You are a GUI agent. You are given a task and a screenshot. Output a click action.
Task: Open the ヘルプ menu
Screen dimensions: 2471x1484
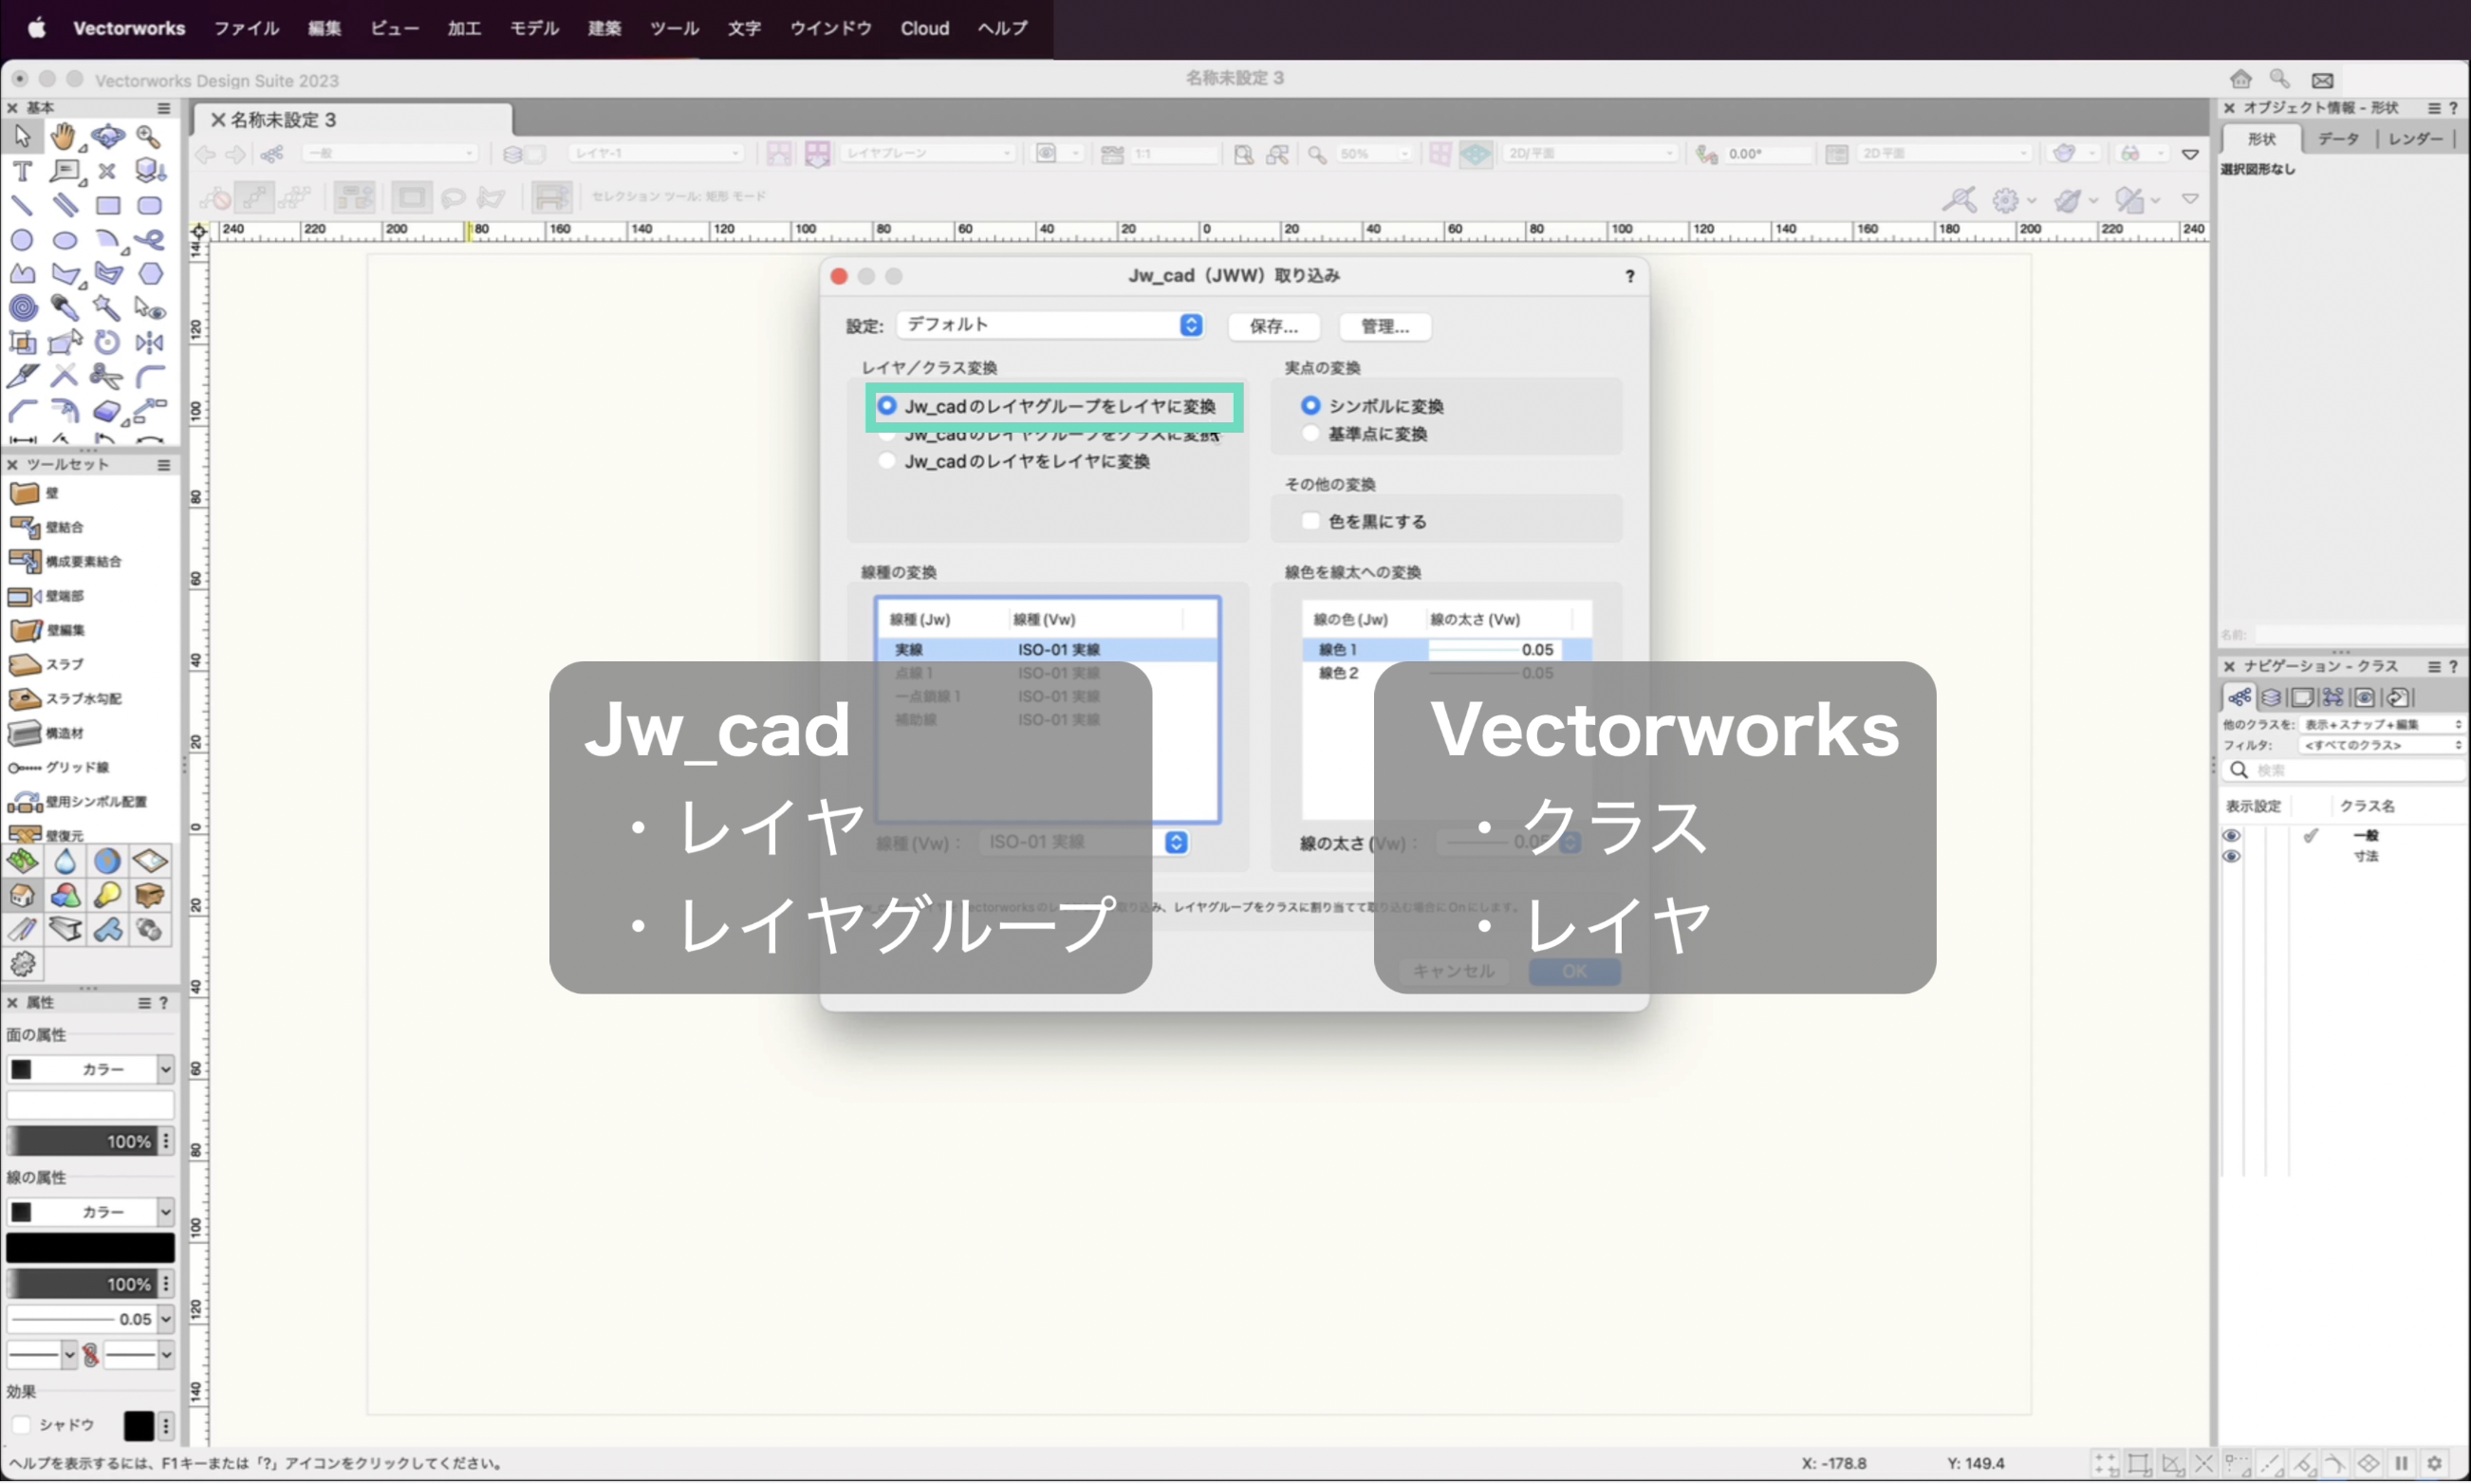[x=1002, y=28]
